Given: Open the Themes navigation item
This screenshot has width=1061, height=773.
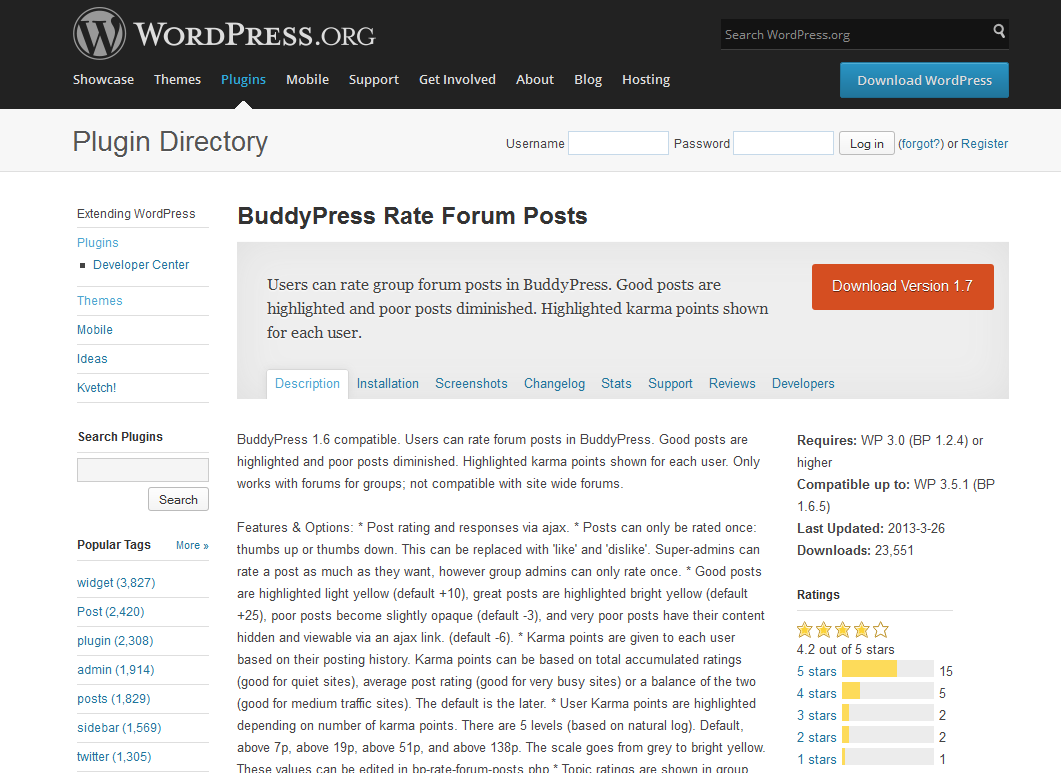Looking at the screenshot, I should pyautogui.click(x=177, y=79).
